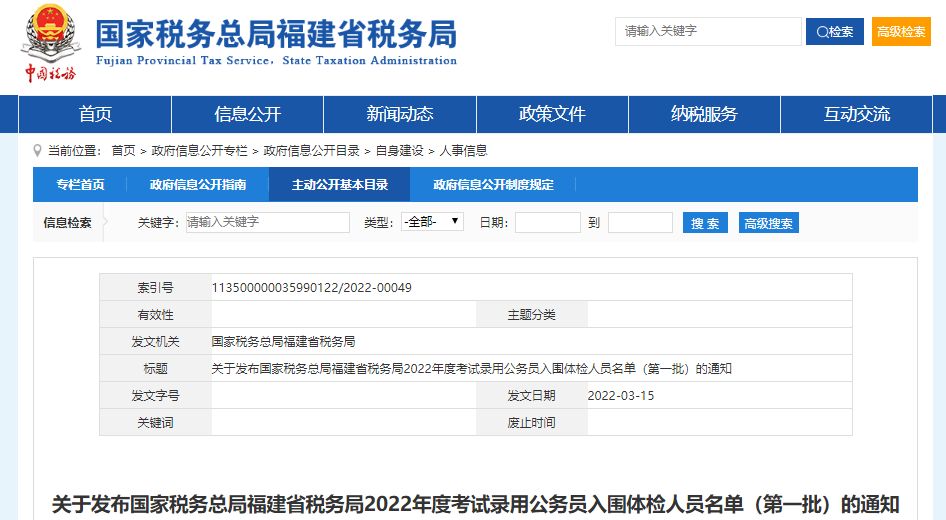Follow 人事信息 breadcrumb link
Viewport: 946px width, 520px height.
463,151
